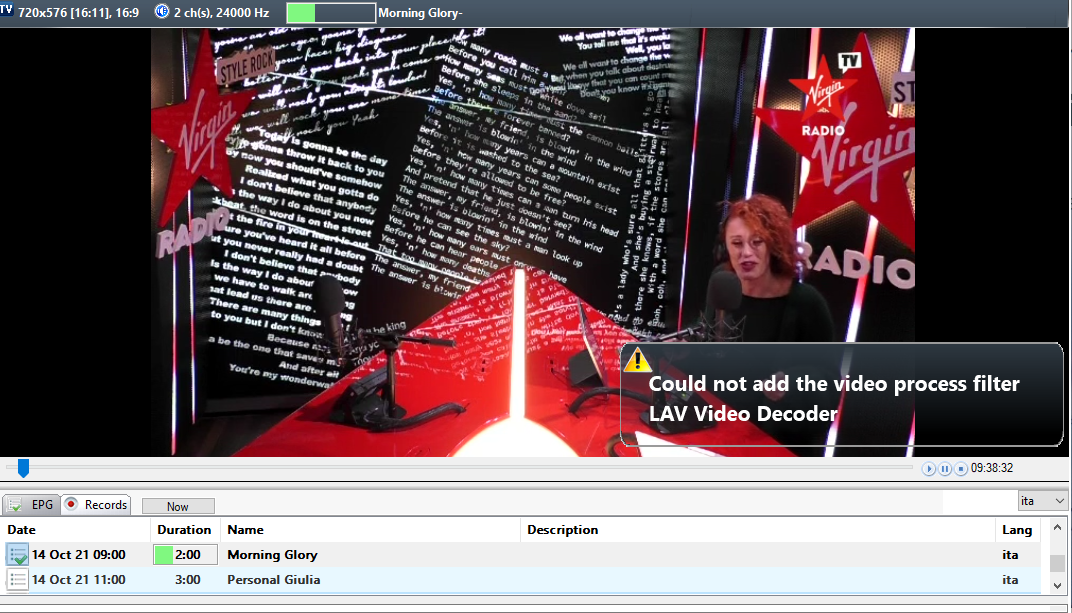Click the Description column header
The height and width of the screenshot is (613, 1072).
click(758, 530)
